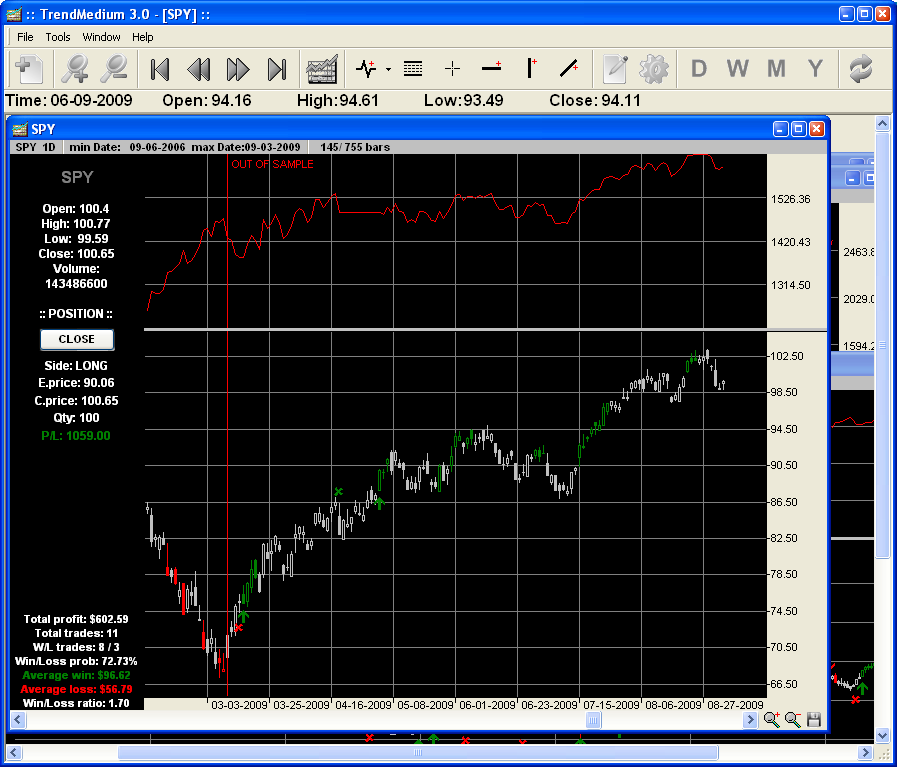Open the Tools menu
Screen dimensions: 897x767
pos(58,37)
